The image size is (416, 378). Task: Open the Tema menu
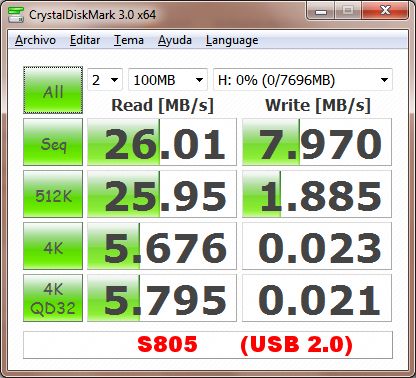click(x=129, y=40)
